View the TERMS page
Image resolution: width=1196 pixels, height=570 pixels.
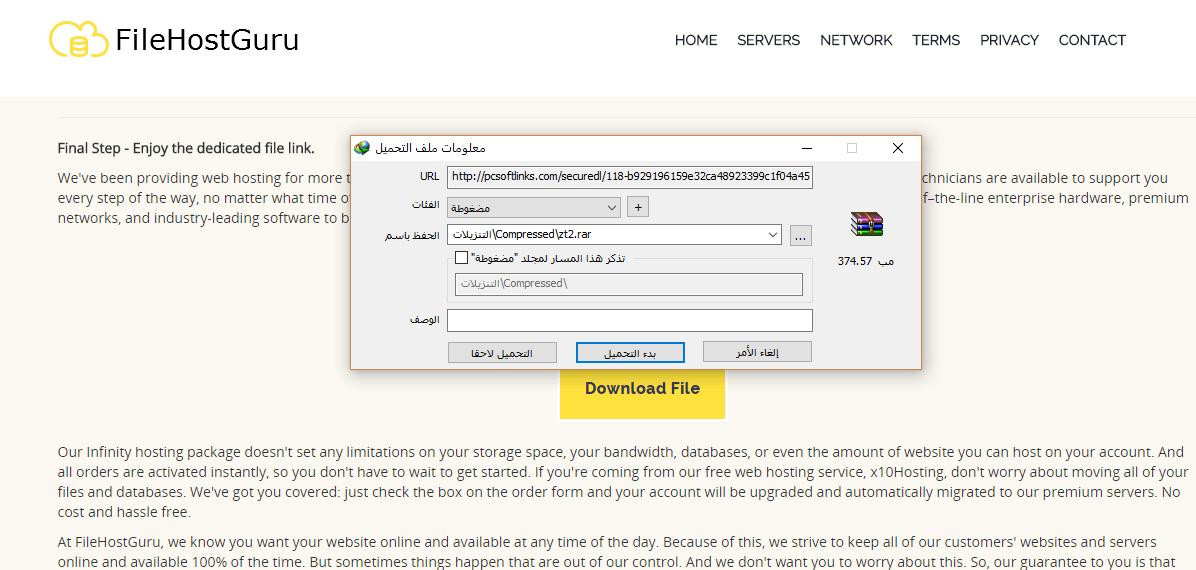pyautogui.click(x=936, y=40)
